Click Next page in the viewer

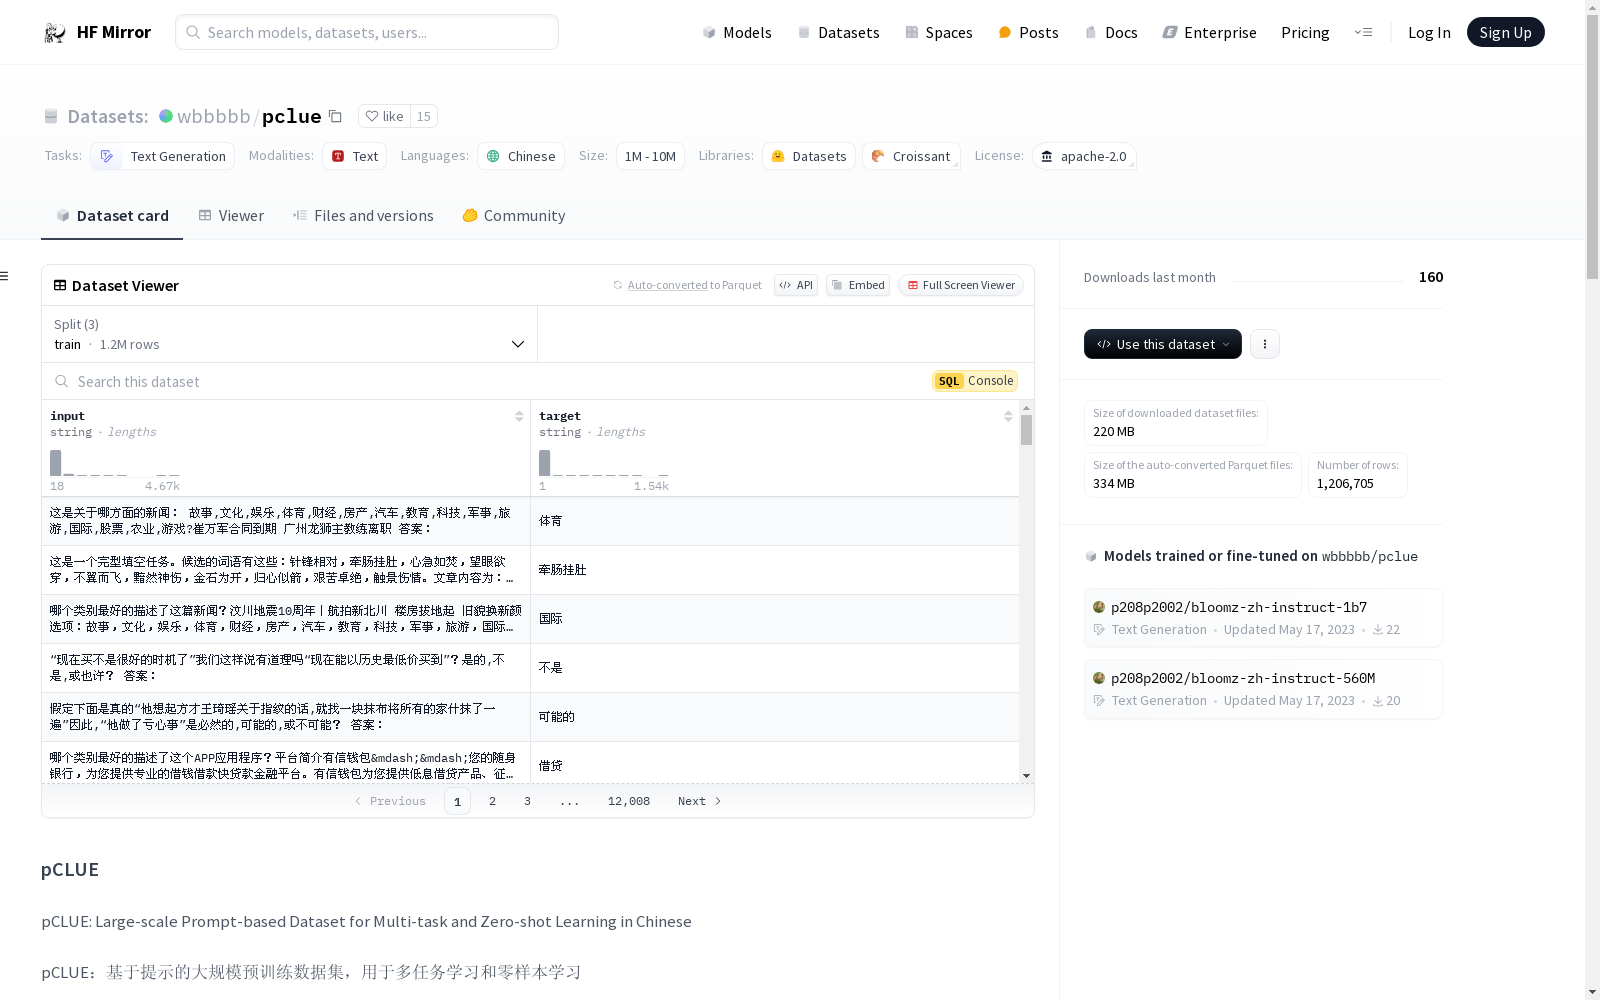click(699, 801)
